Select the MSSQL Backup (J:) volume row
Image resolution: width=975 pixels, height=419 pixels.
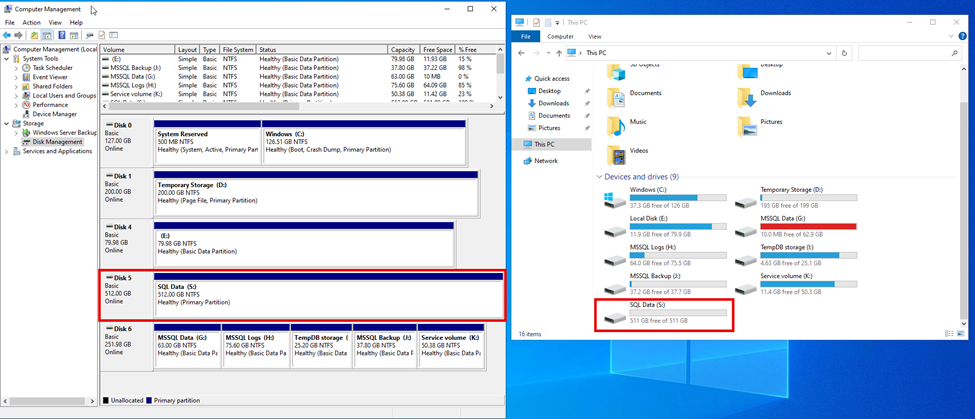299,67
